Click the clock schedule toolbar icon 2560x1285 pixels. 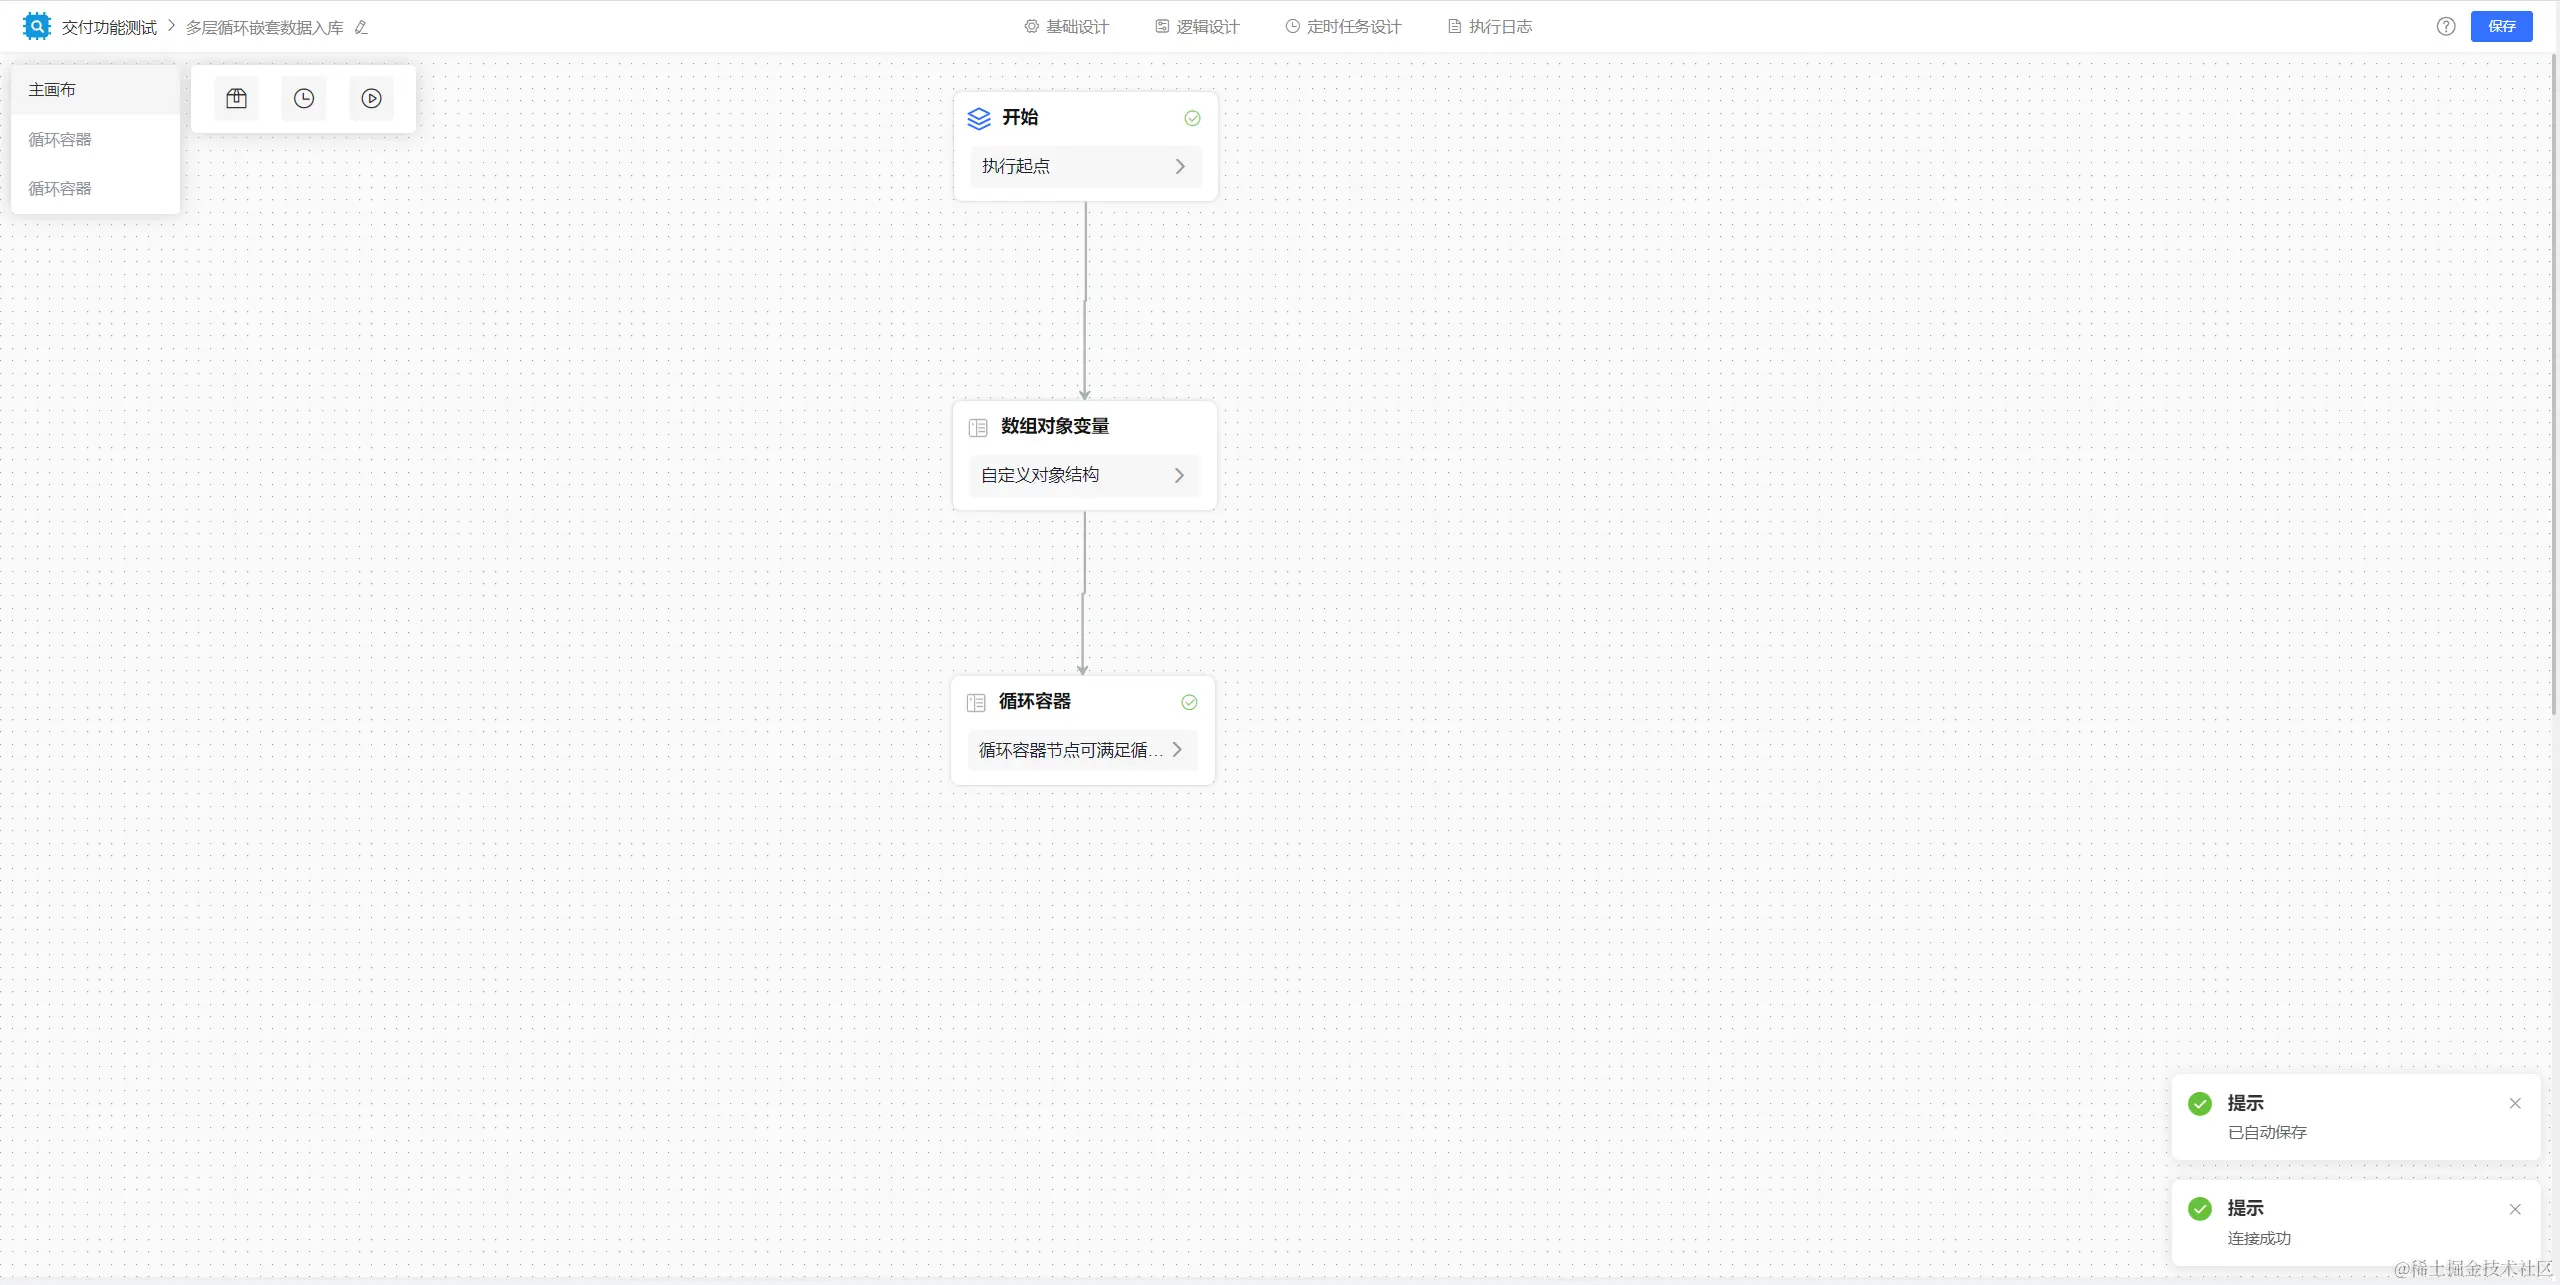[x=304, y=98]
